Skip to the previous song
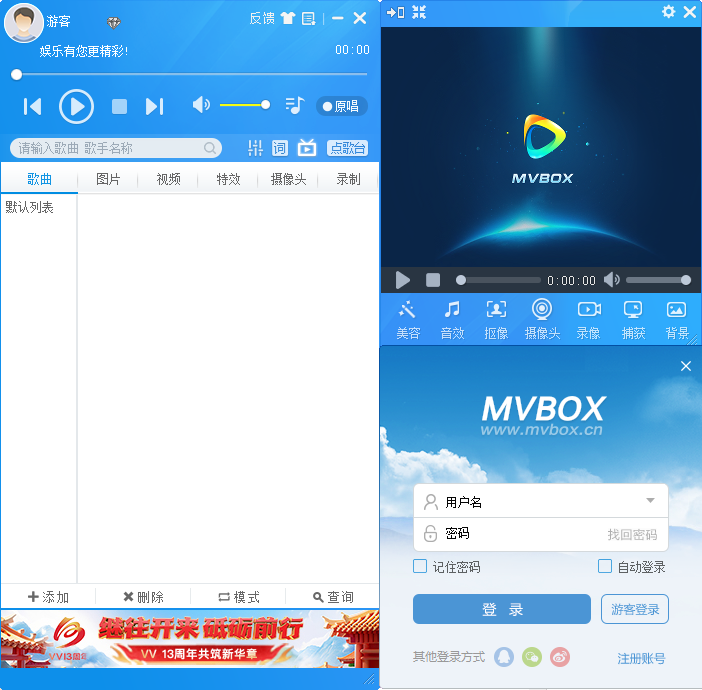Screen dimensions: 702x690 (x=32, y=107)
